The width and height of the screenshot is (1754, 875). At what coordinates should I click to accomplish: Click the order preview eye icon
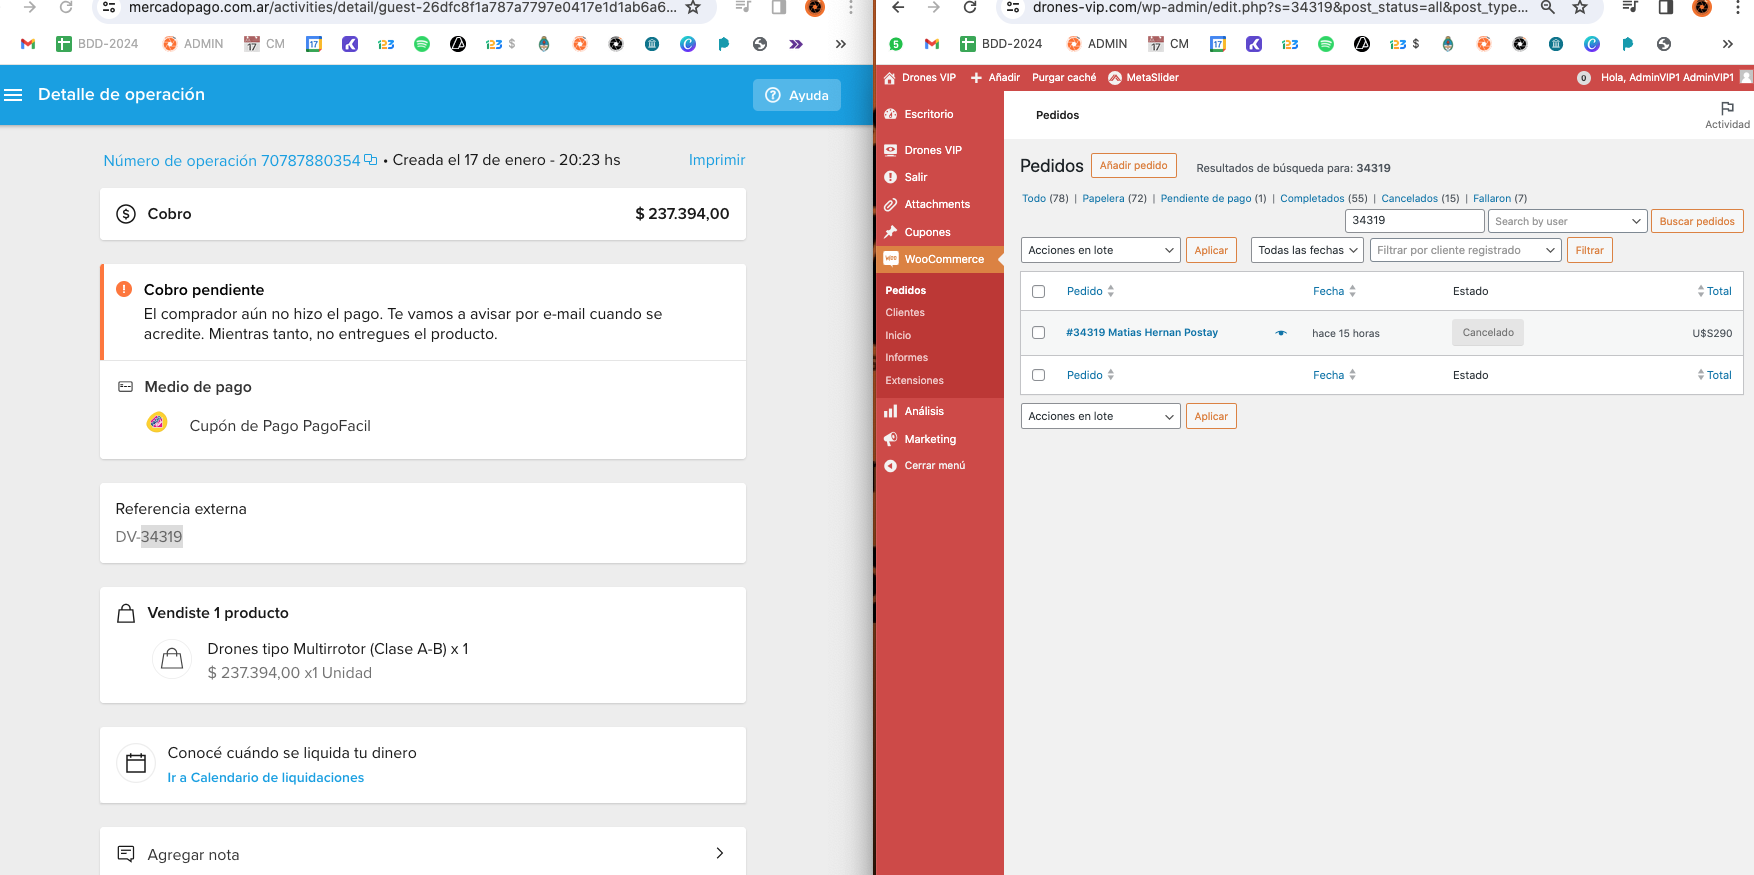1281,333
